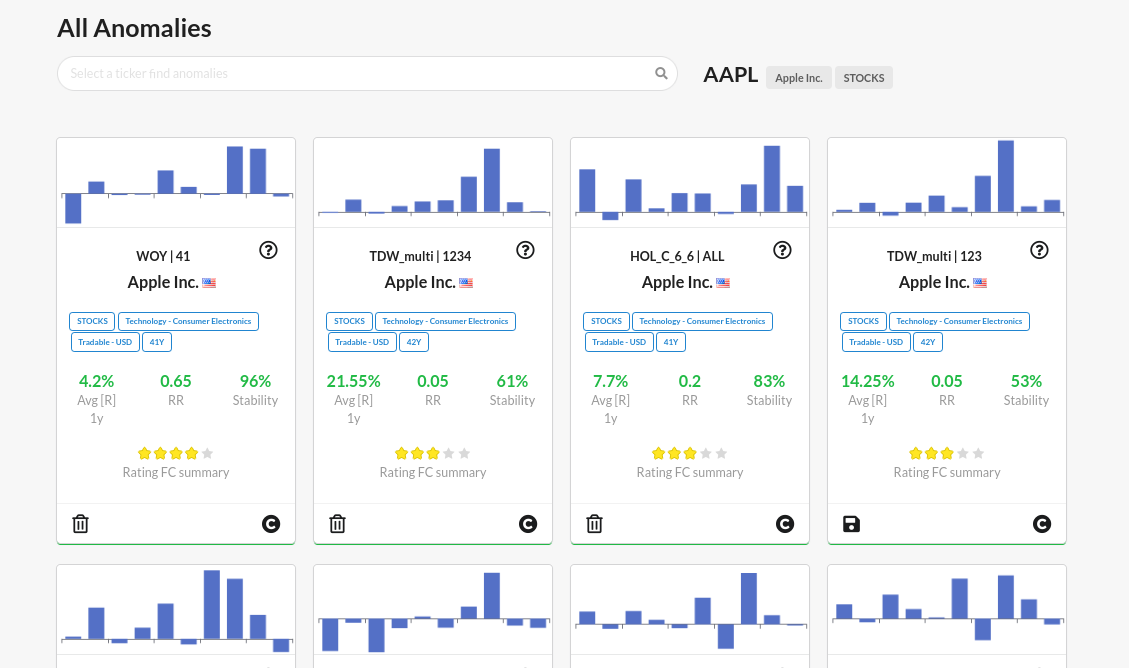Click the star rating on HOL_C_6_6 | ALL card
Image resolution: width=1129 pixels, height=668 pixels.
[690, 453]
